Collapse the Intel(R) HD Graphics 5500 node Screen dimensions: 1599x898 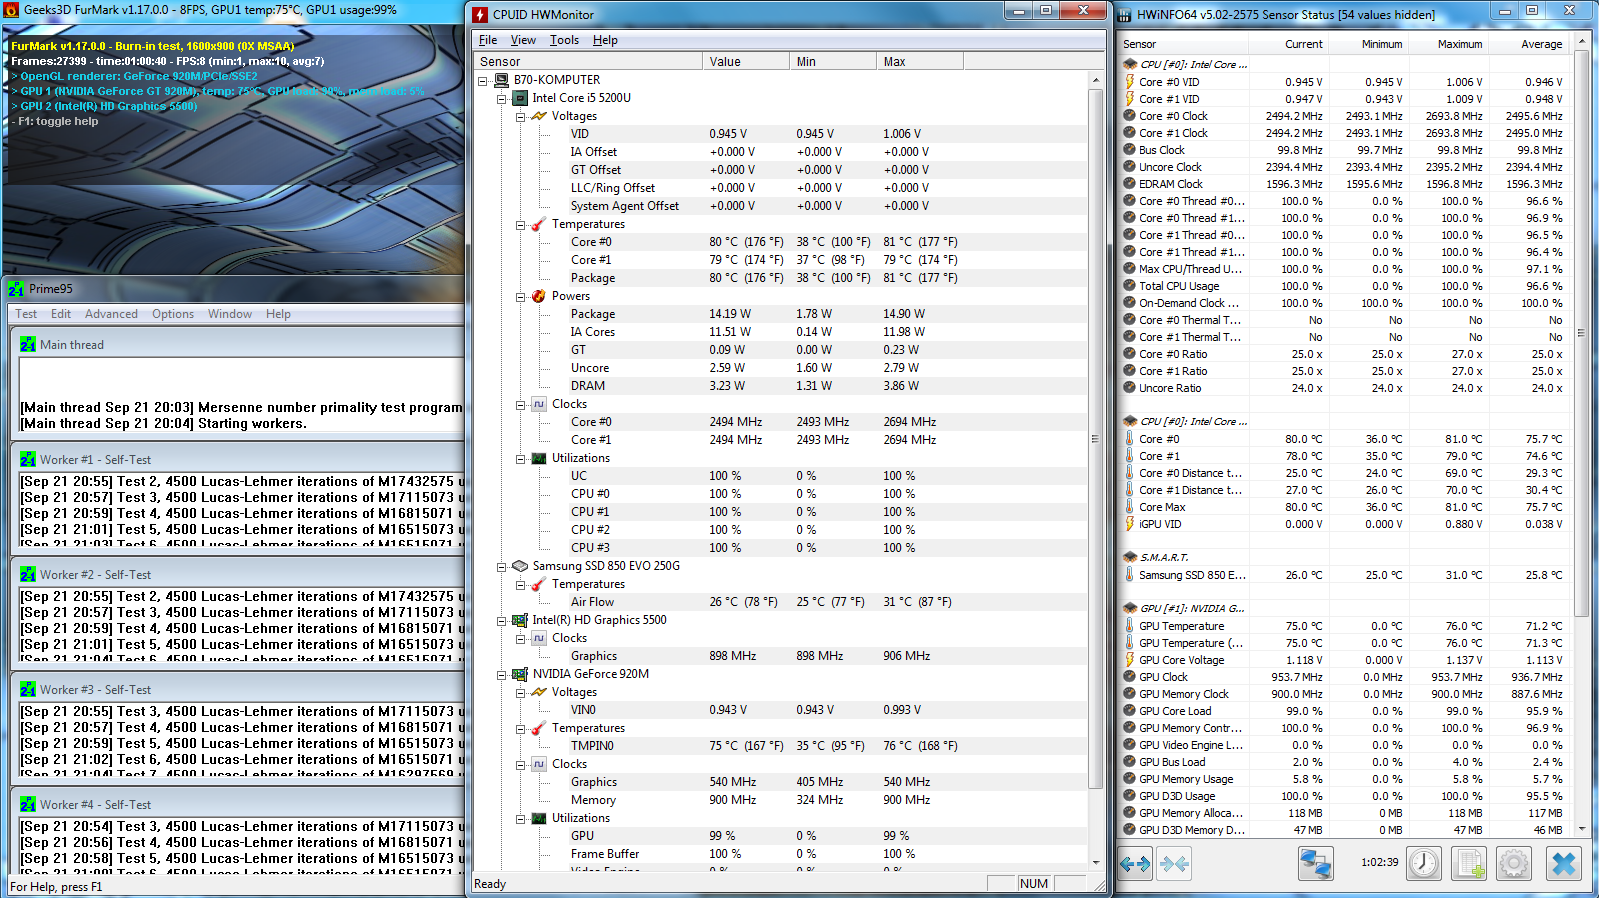[502, 620]
